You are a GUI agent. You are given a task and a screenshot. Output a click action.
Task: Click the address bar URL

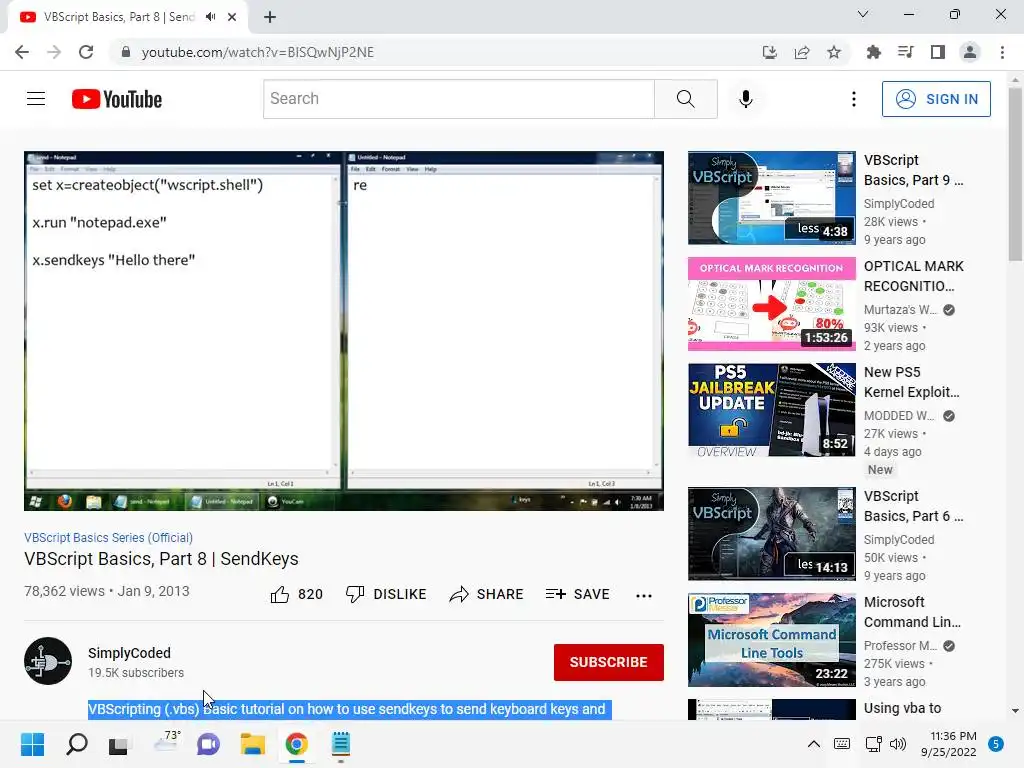(x=257, y=52)
